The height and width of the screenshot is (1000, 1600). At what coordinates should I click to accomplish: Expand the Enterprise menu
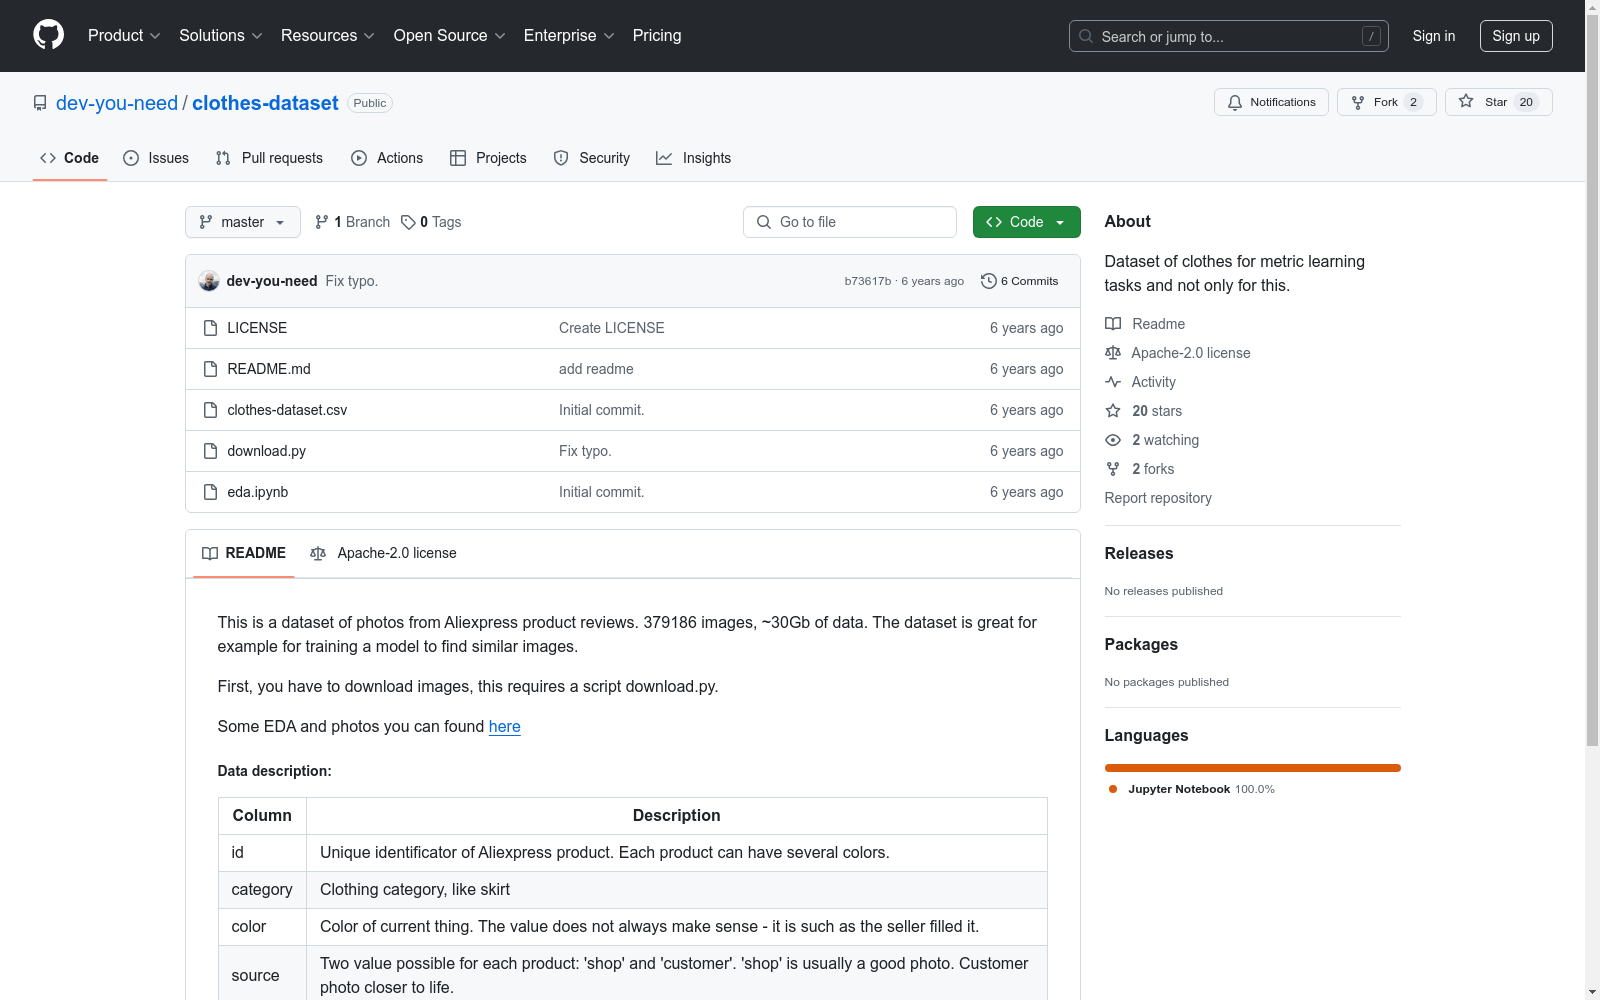[569, 36]
